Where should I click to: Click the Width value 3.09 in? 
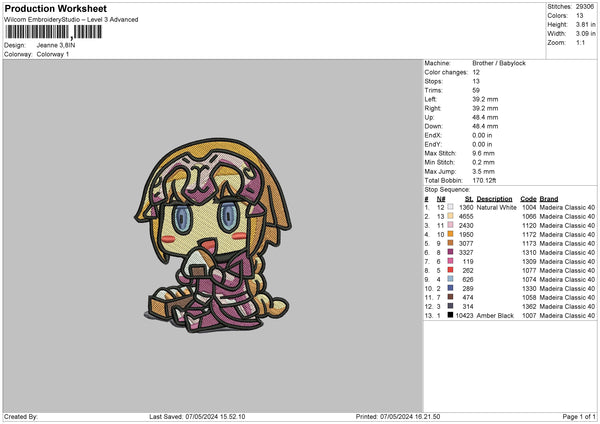pos(585,34)
